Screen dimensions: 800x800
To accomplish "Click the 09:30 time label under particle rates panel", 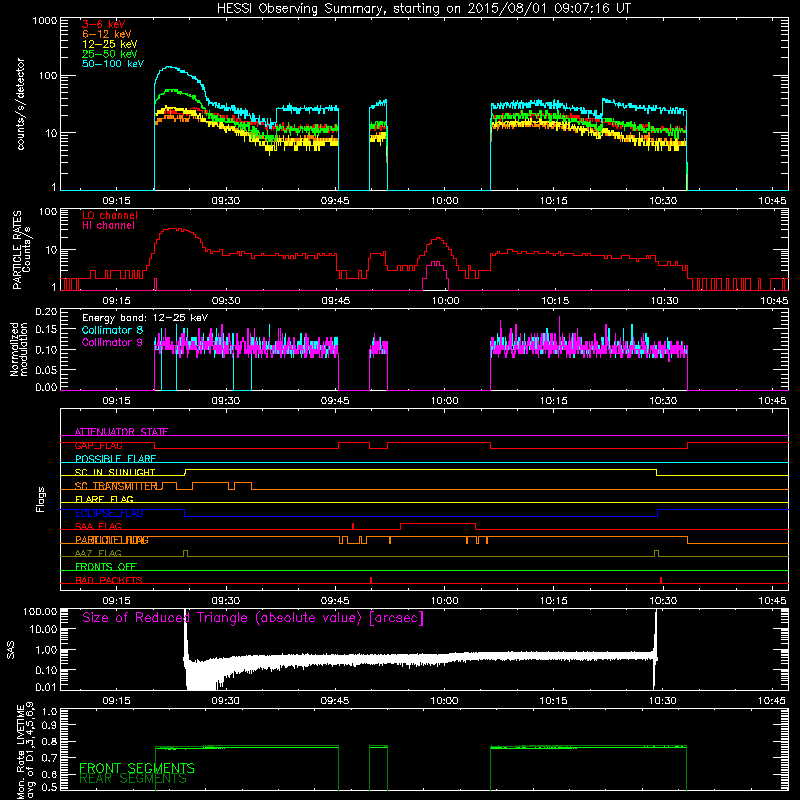I will (x=226, y=301).
